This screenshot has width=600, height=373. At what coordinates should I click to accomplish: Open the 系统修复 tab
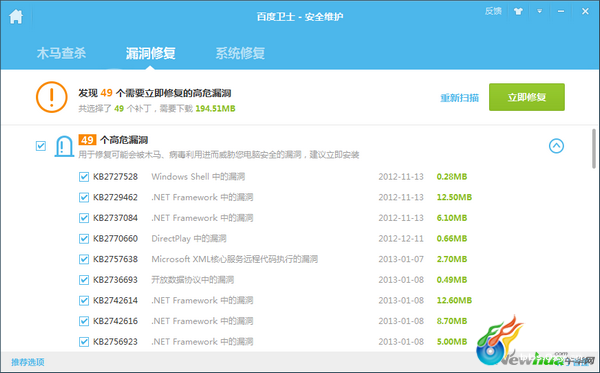240,53
